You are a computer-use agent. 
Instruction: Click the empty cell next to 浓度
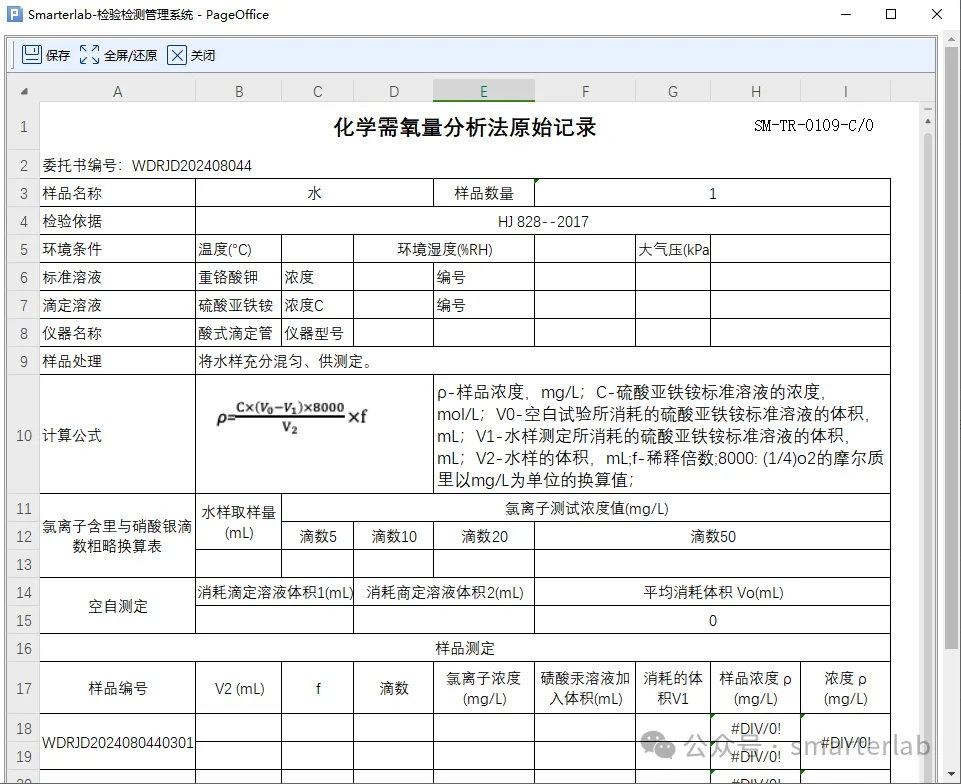click(393, 277)
